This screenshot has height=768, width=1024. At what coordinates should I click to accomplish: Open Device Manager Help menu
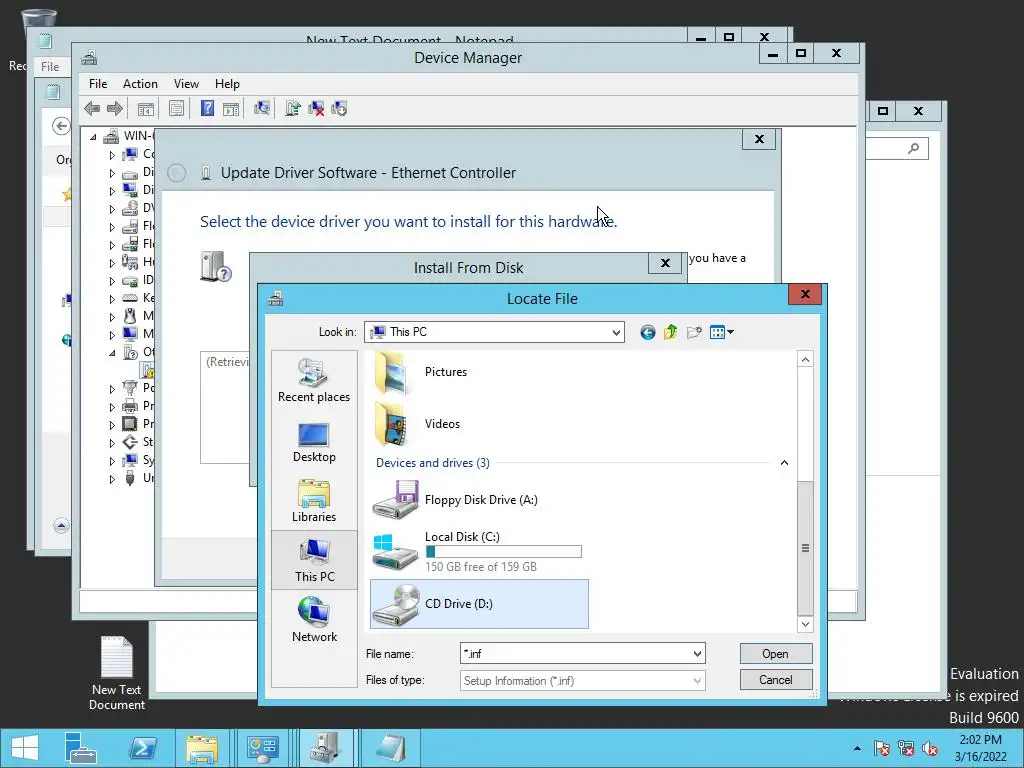[x=227, y=84]
